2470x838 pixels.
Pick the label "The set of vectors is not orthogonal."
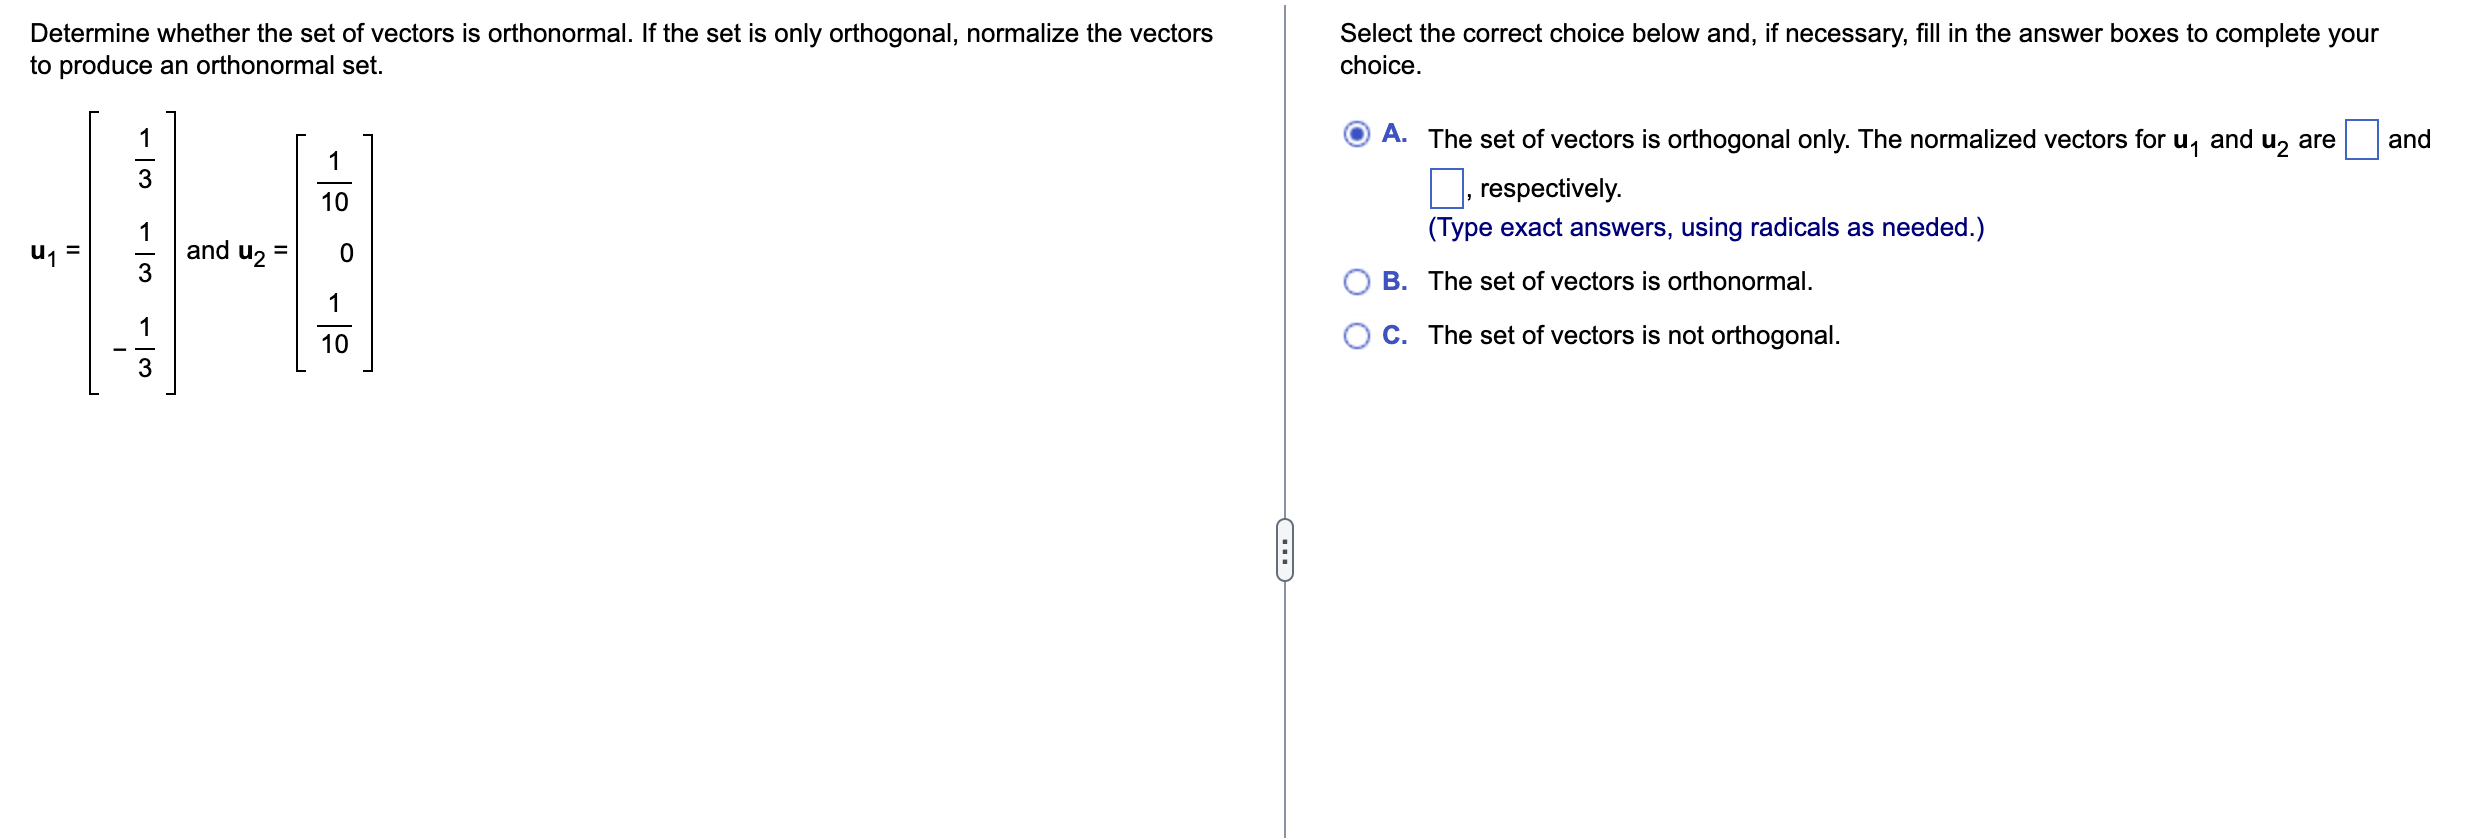(1634, 336)
